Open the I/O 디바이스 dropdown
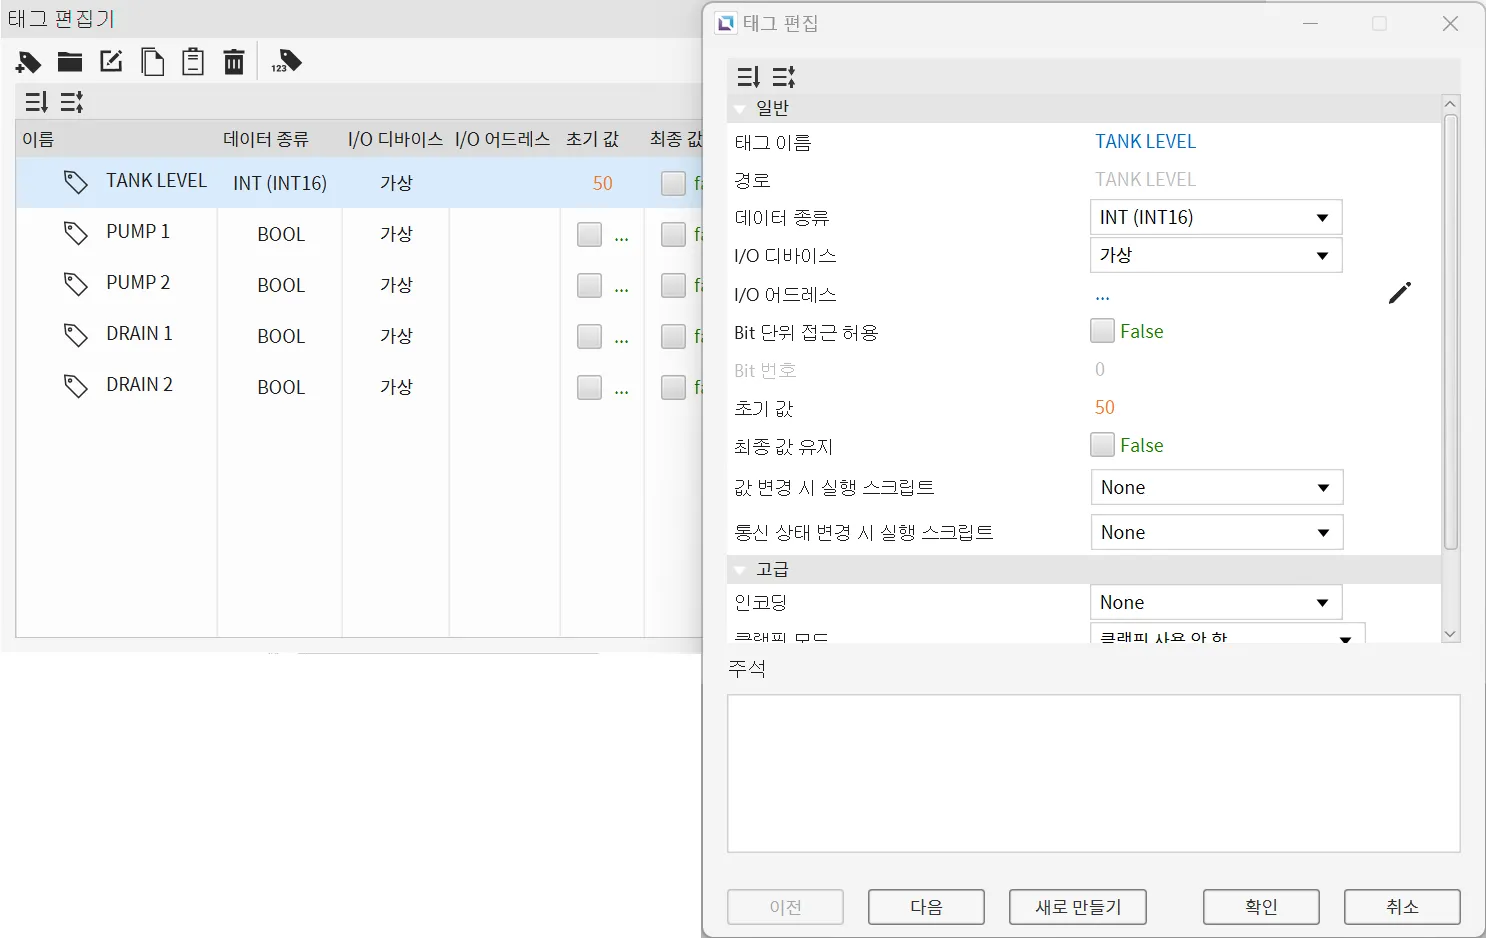 1215,256
